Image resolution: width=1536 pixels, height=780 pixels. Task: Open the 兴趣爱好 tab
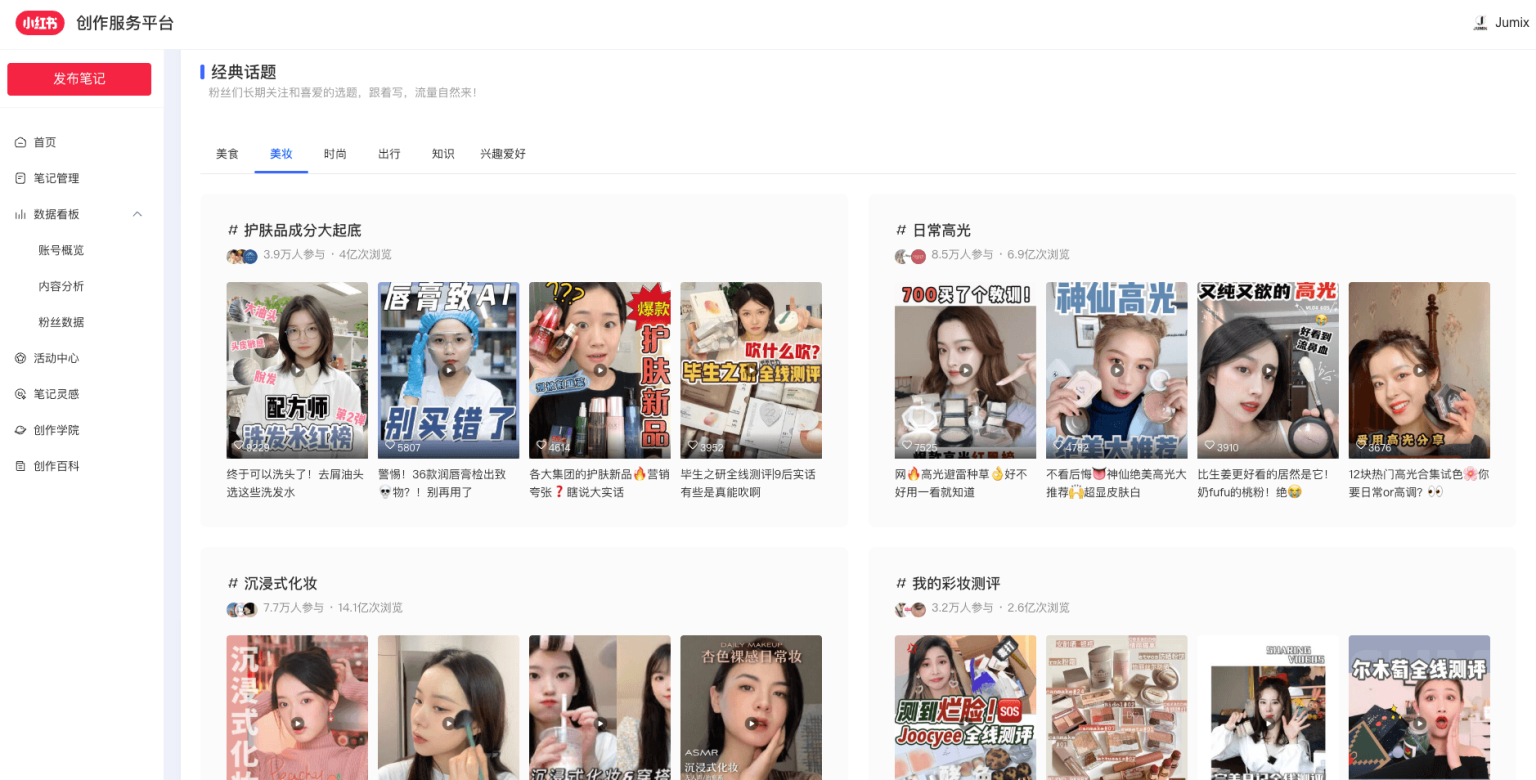pos(503,154)
